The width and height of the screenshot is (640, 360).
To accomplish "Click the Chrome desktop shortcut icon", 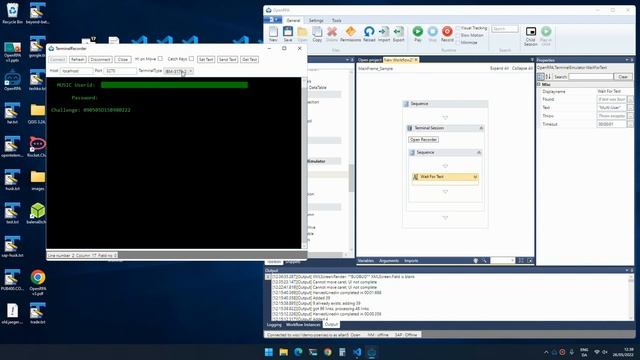I will (38, 278).
